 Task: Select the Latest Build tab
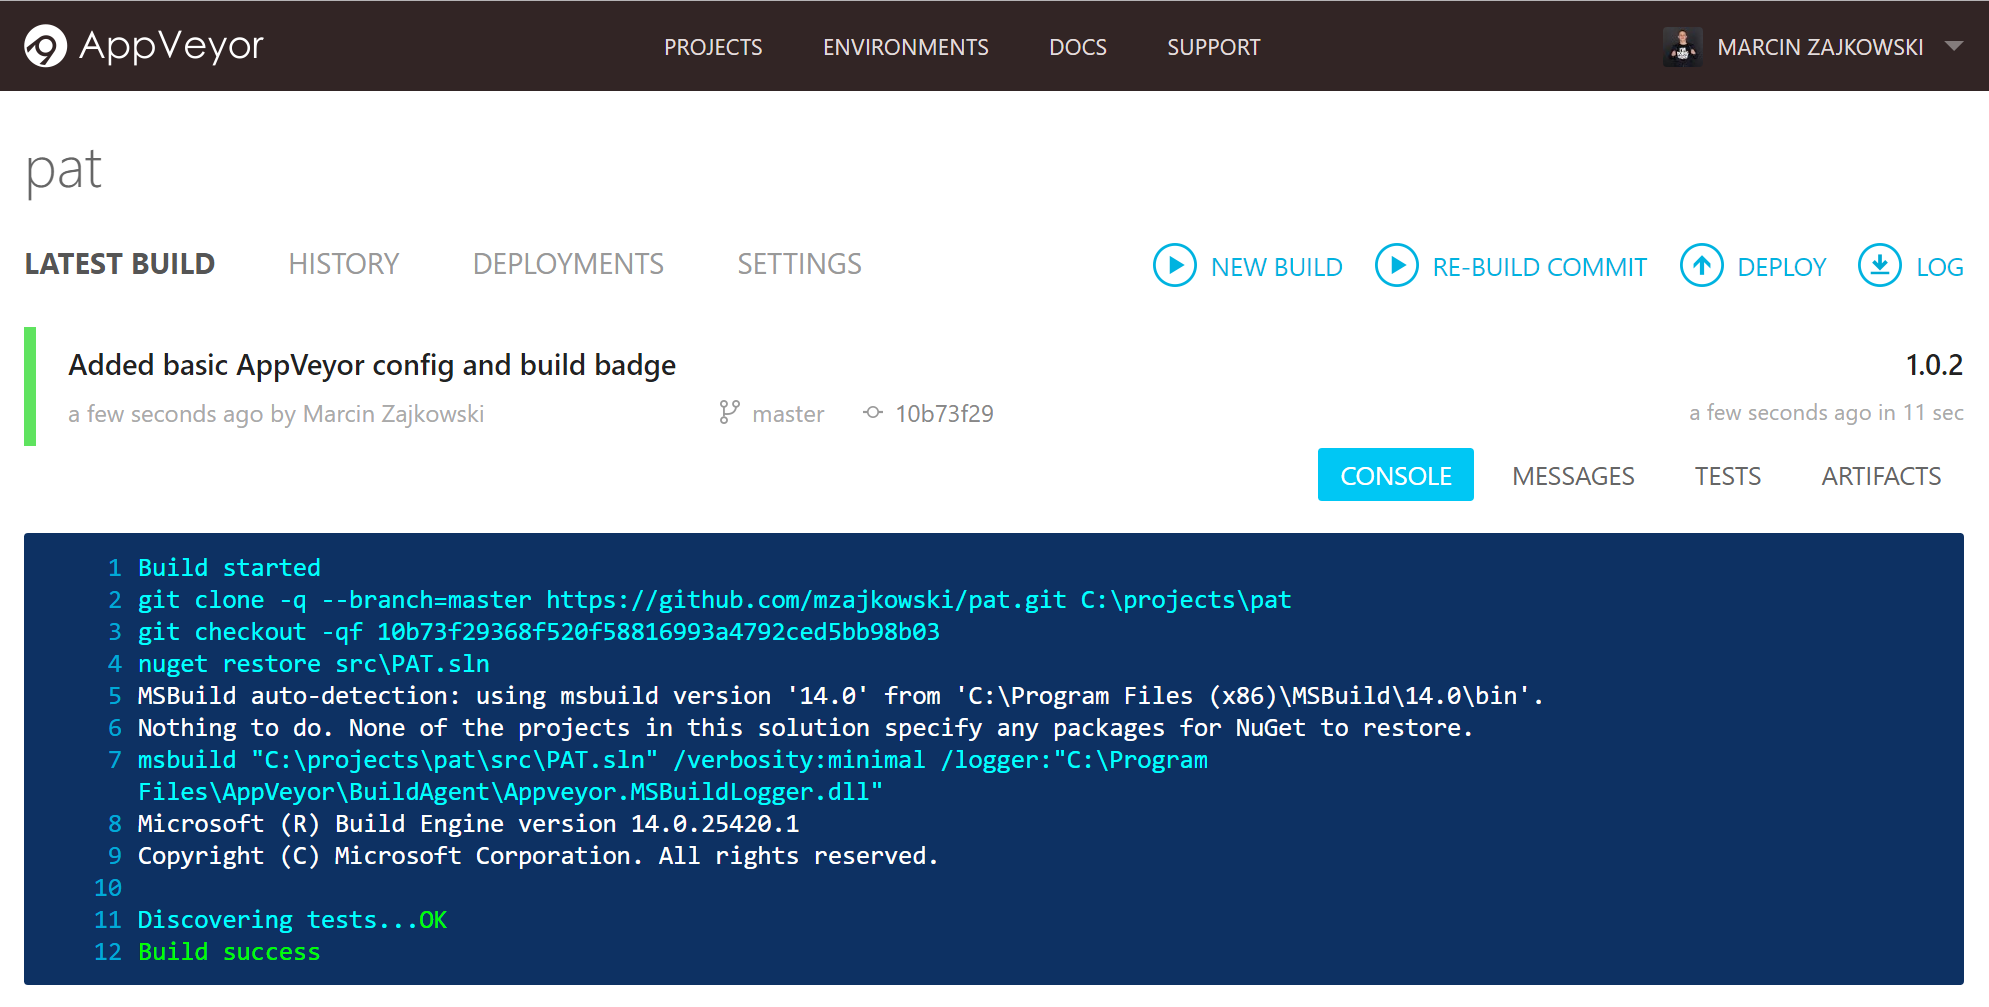(x=120, y=264)
